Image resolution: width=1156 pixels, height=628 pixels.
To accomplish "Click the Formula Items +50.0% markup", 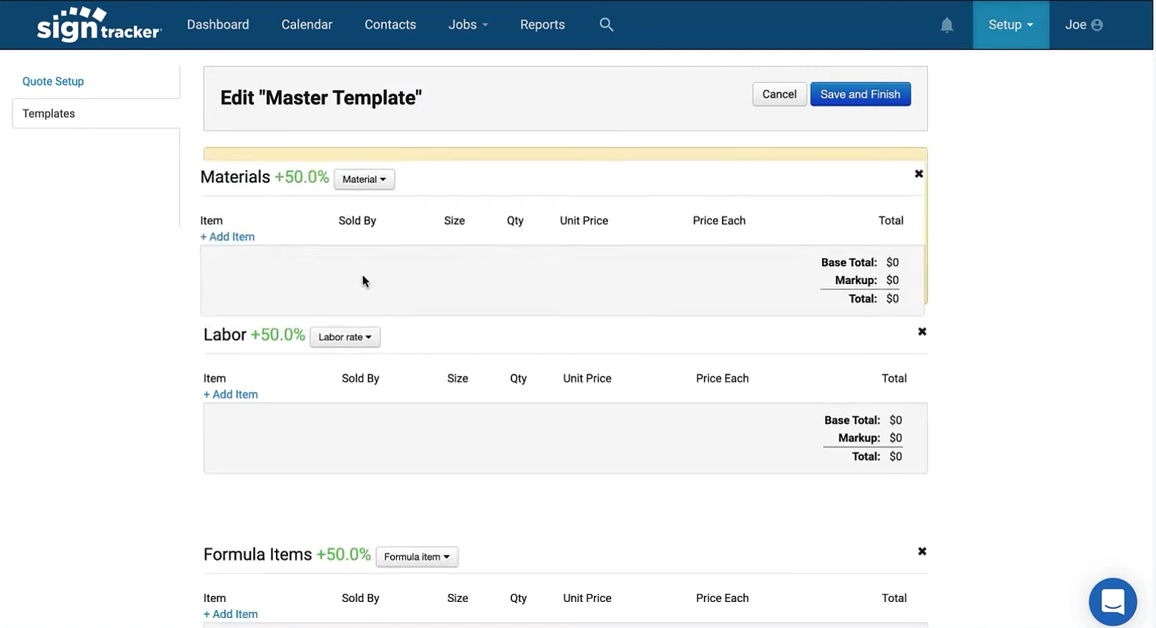I will (x=344, y=554).
